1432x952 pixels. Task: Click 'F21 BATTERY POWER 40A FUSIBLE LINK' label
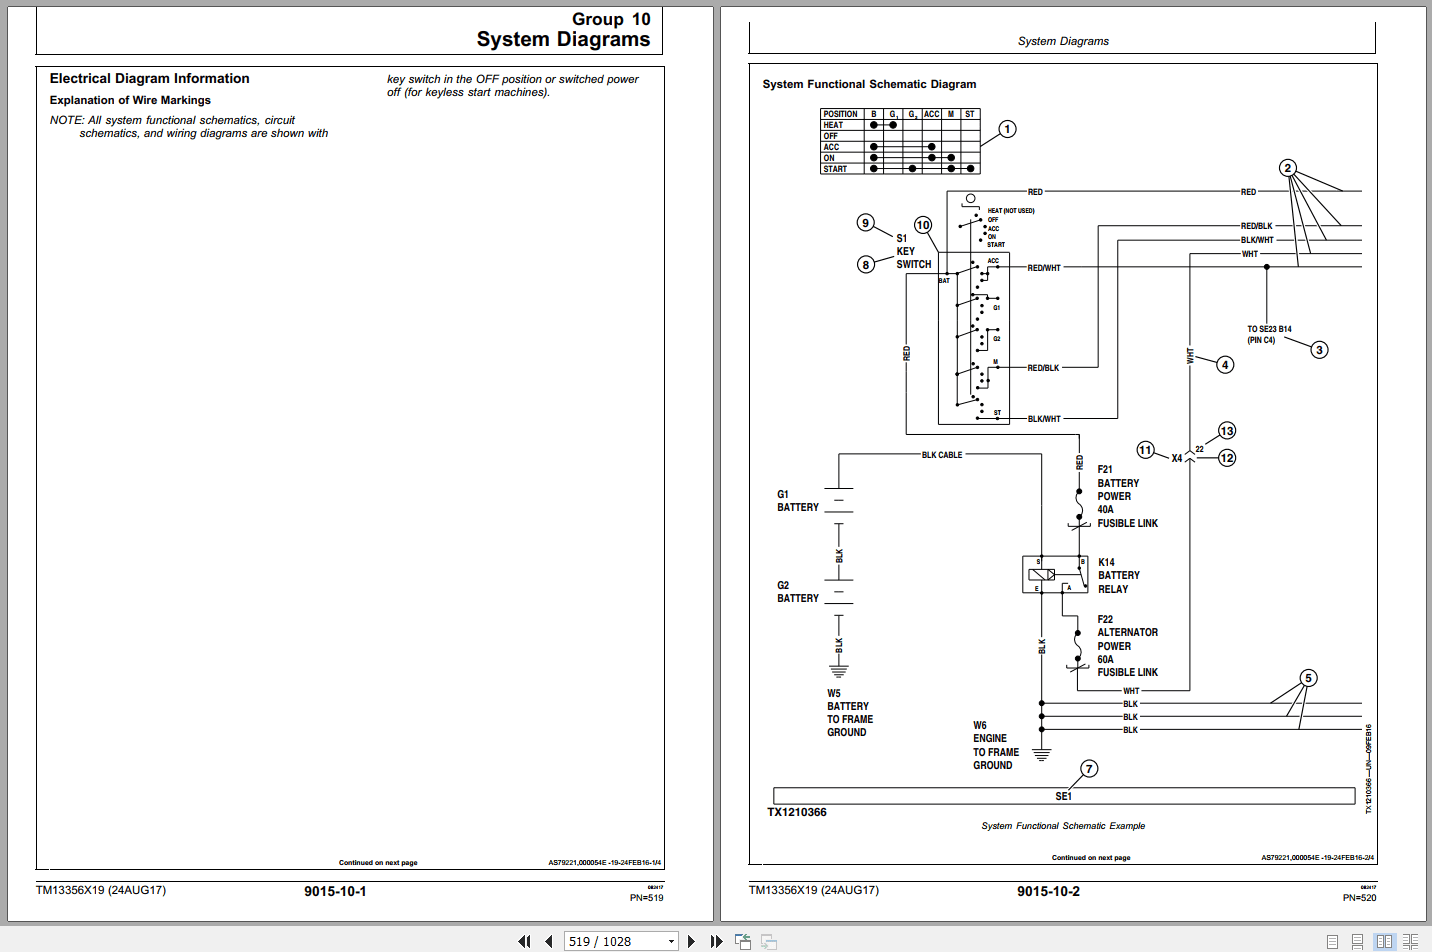point(1127,496)
